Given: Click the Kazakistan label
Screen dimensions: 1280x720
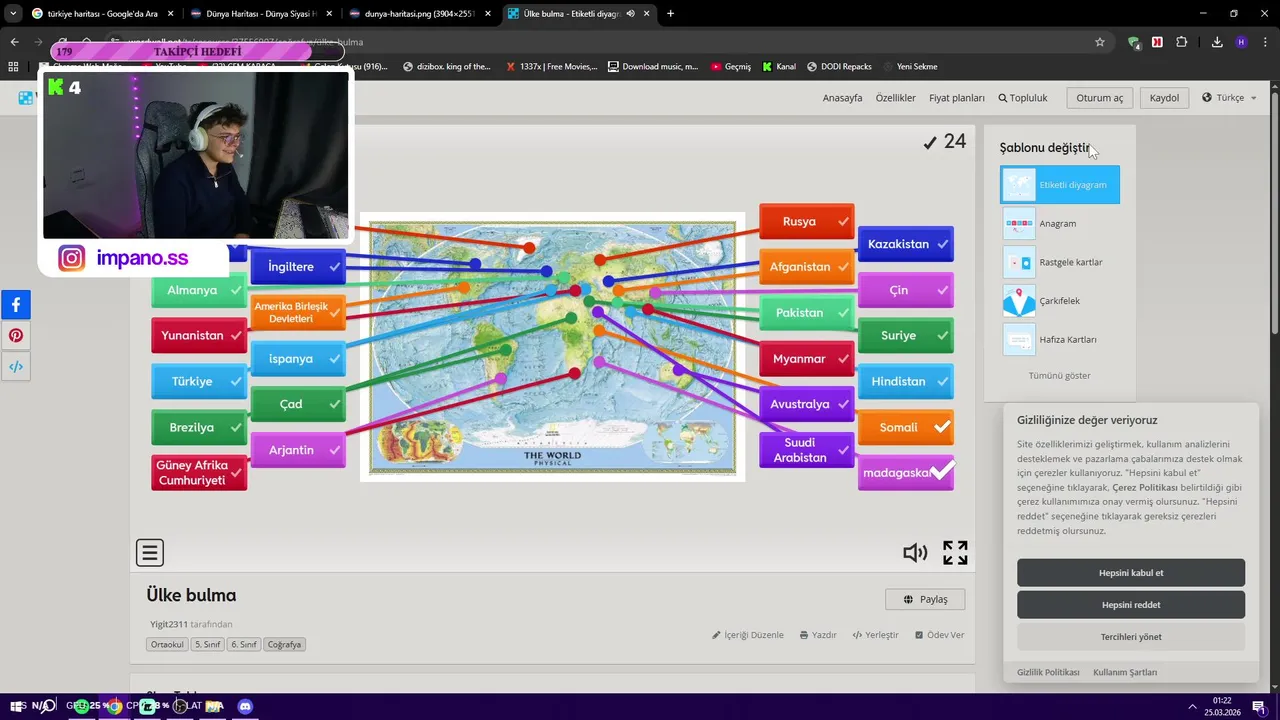Looking at the screenshot, I should (905, 244).
